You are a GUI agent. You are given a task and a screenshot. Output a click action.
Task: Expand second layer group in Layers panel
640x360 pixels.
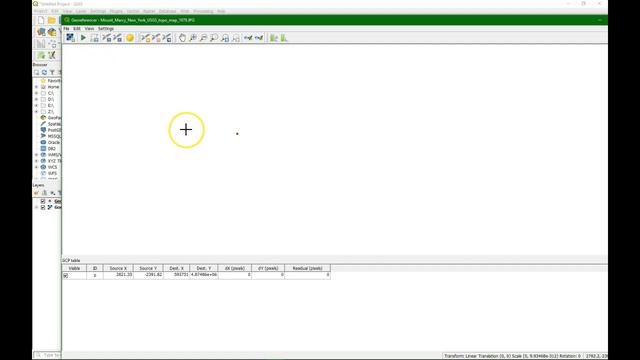click(x=36, y=207)
